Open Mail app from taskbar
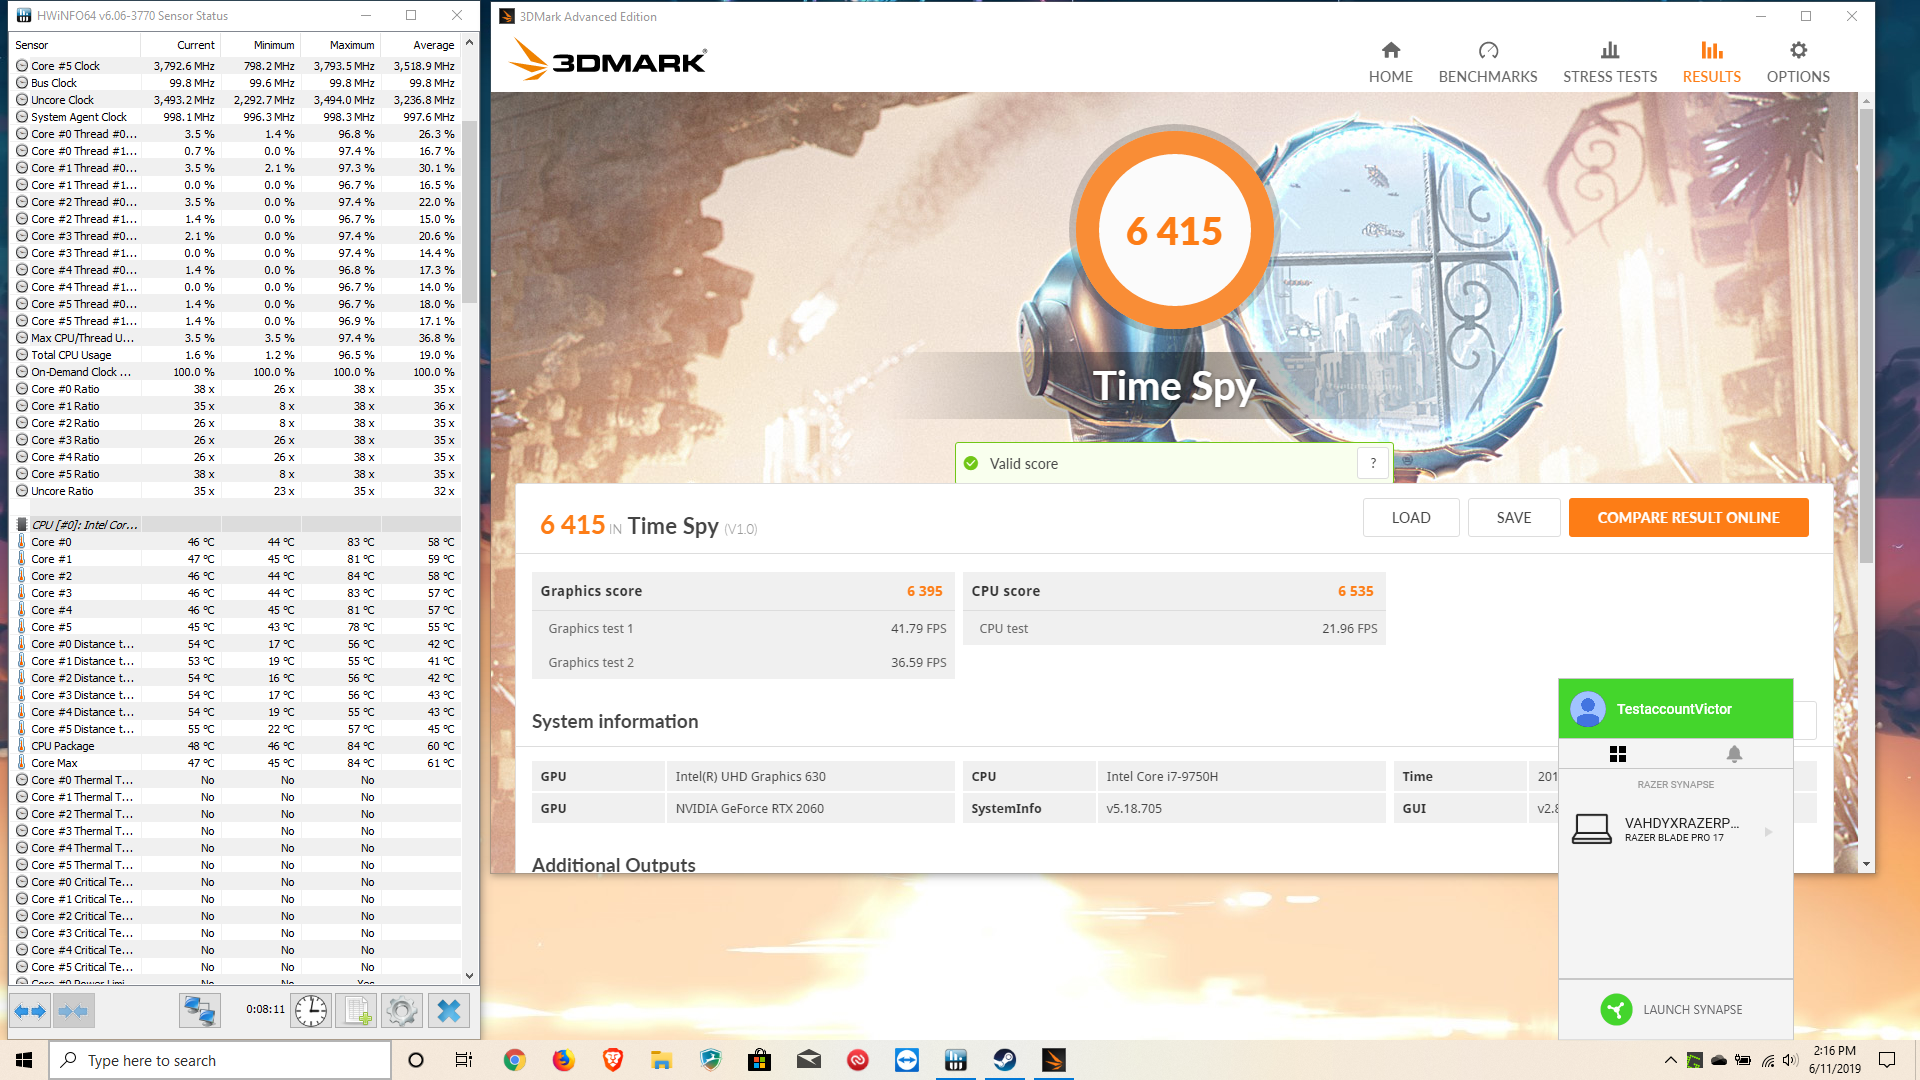This screenshot has width=1920, height=1080. (x=809, y=1060)
